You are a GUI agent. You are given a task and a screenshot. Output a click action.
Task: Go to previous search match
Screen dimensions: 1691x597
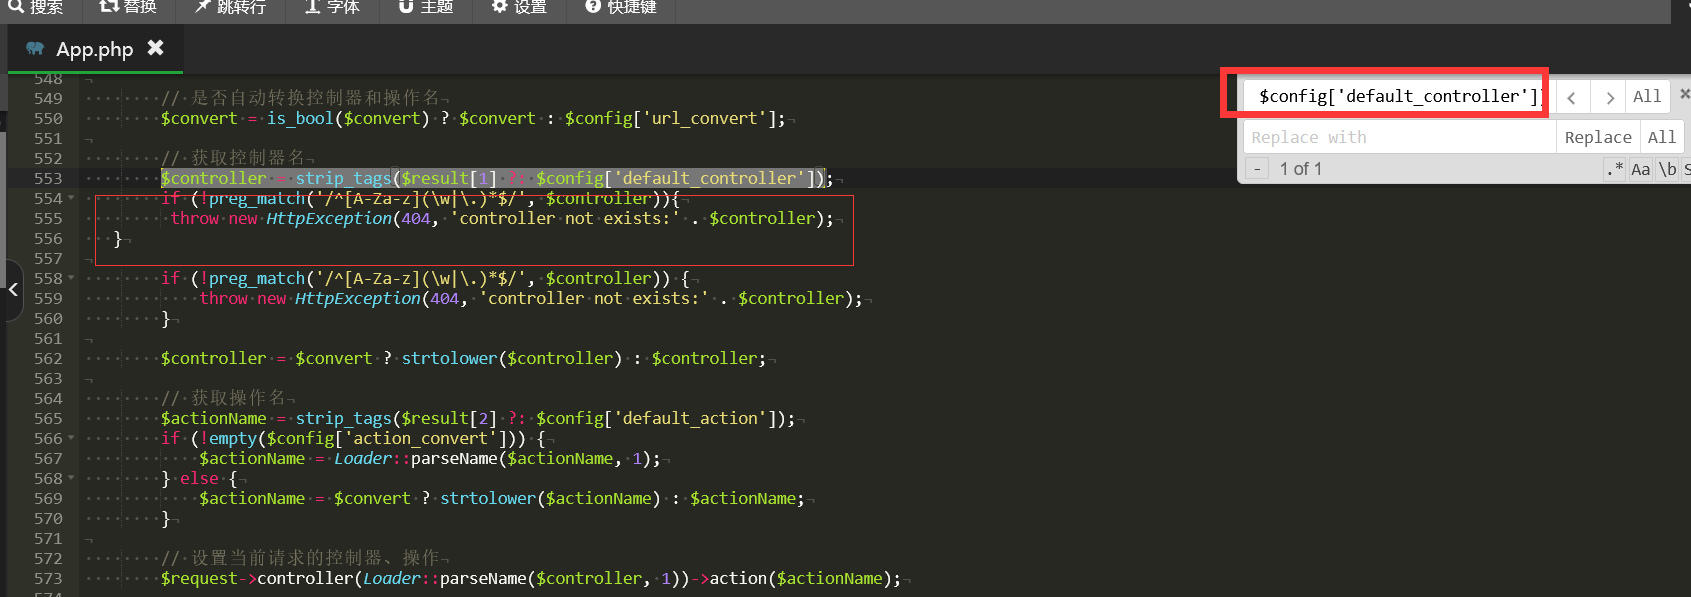click(x=1572, y=97)
